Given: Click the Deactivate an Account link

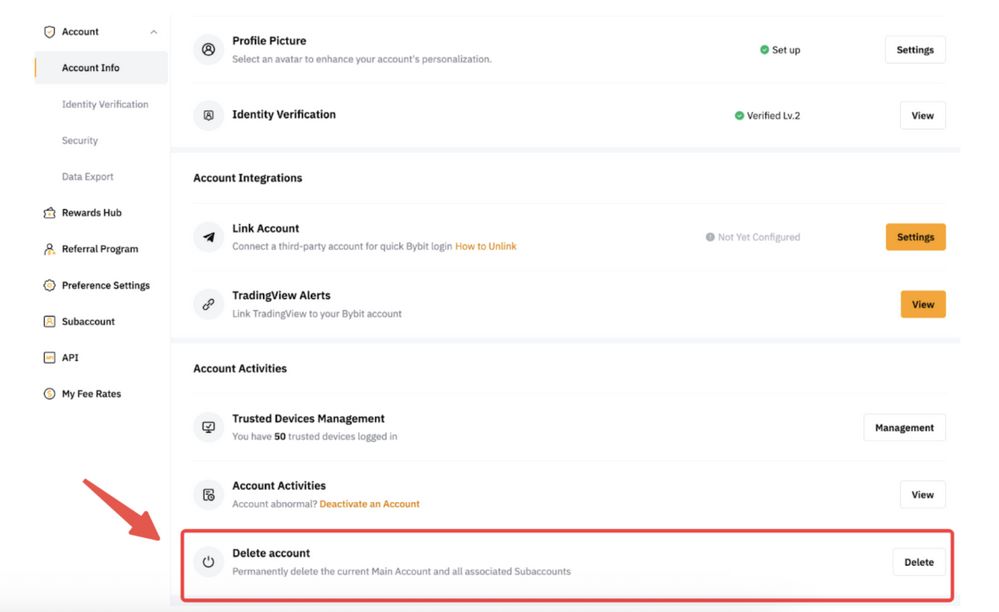Looking at the screenshot, I should [x=370, y=504].
